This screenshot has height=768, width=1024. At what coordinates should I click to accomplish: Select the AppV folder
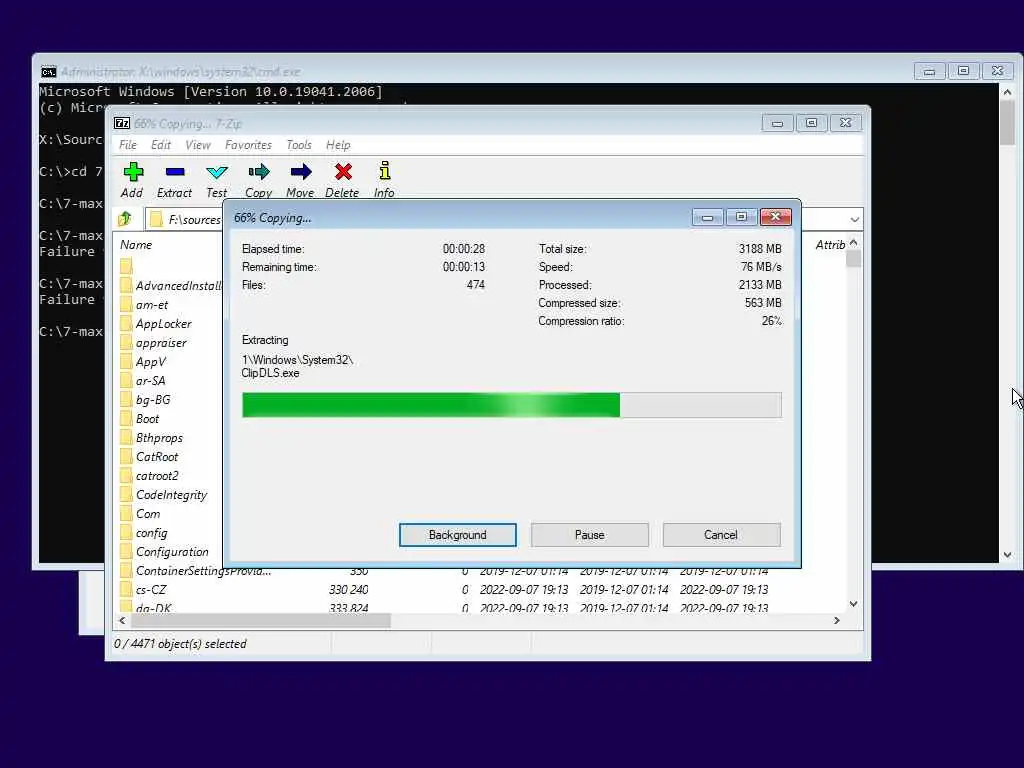[151, 362]
